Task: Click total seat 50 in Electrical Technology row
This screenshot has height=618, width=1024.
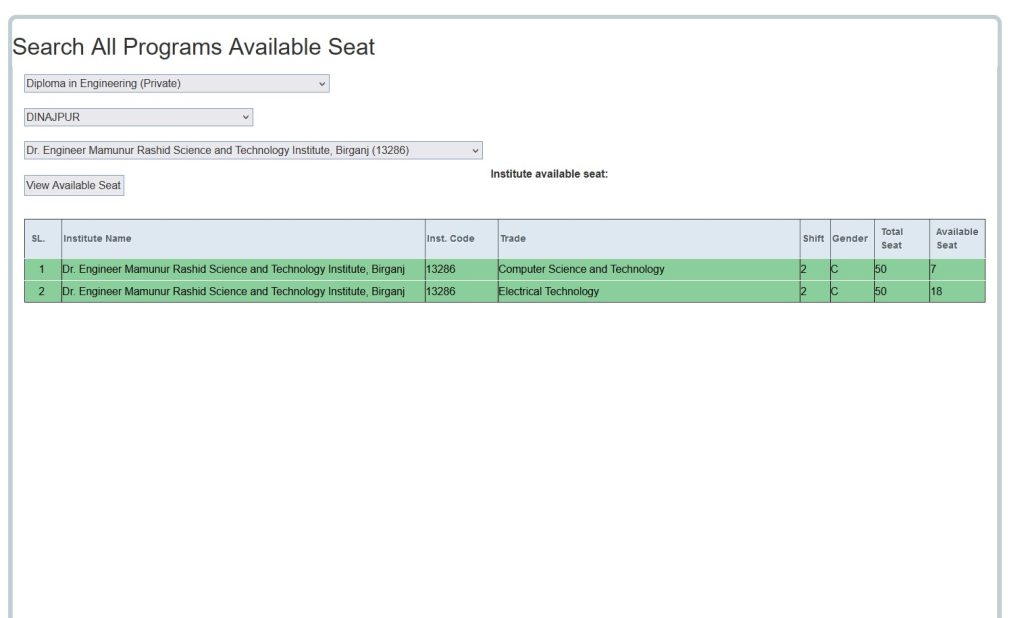Action: click(881, 291)
